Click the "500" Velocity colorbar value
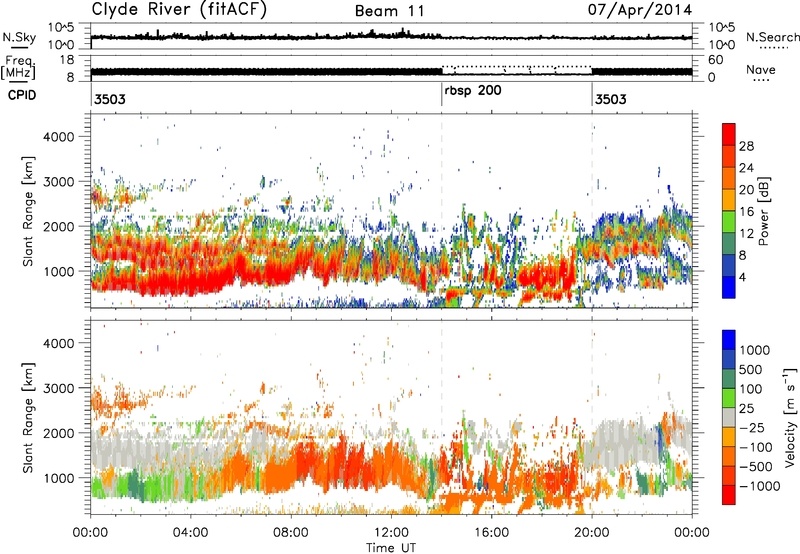Image resolution: width=800 pixels, height=554 pixels. 753,369
